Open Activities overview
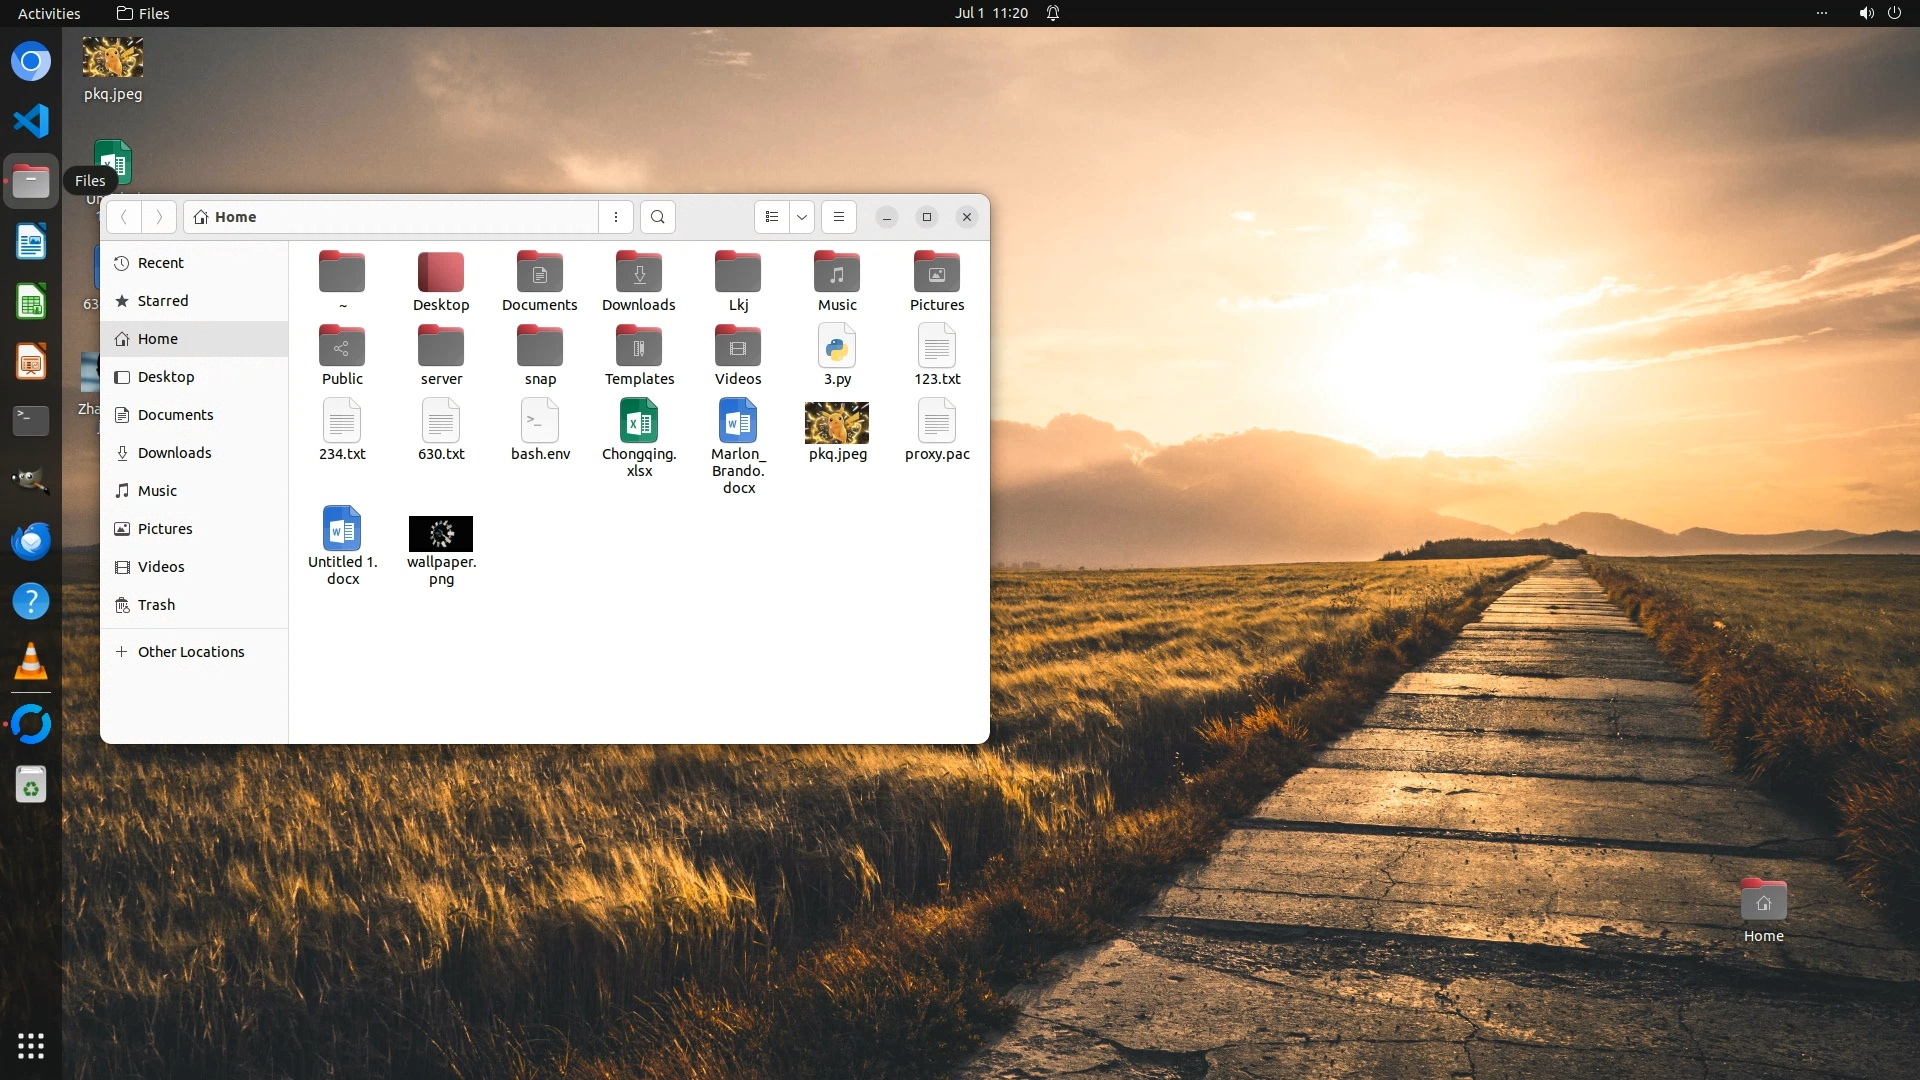The height and width of the screenshot is (1080, 1920). coord(49,13)
